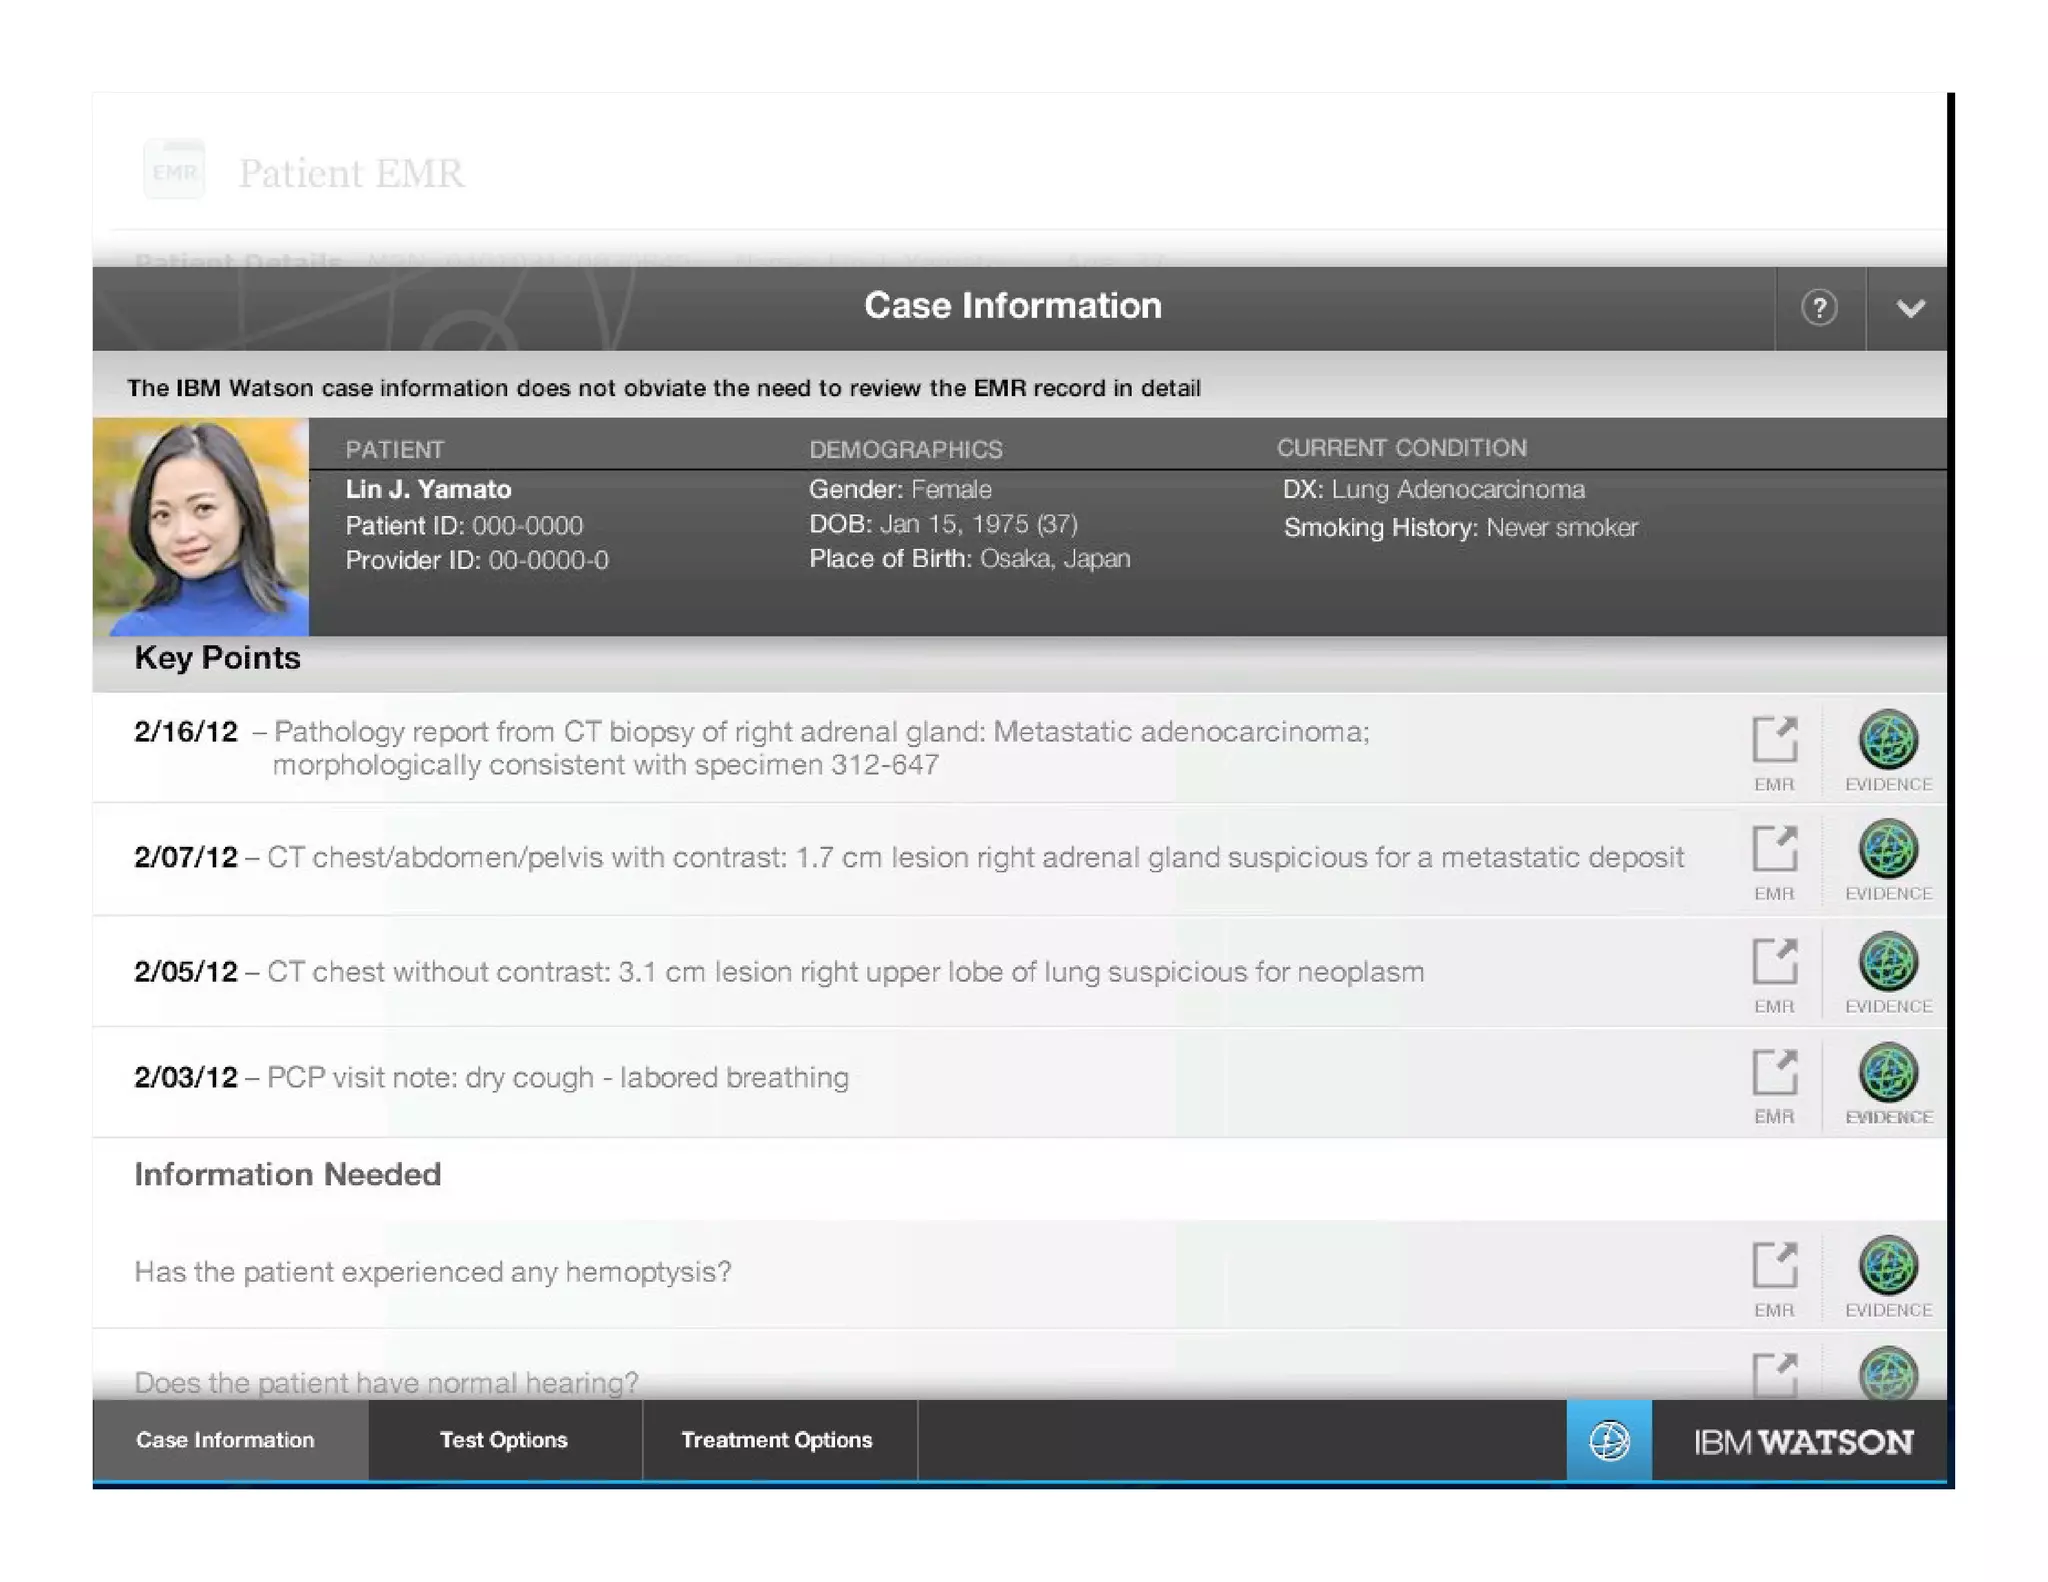View evidence for the 2/07/12 CT with contrast
2048x1582 pixels.
[1887, 860]
